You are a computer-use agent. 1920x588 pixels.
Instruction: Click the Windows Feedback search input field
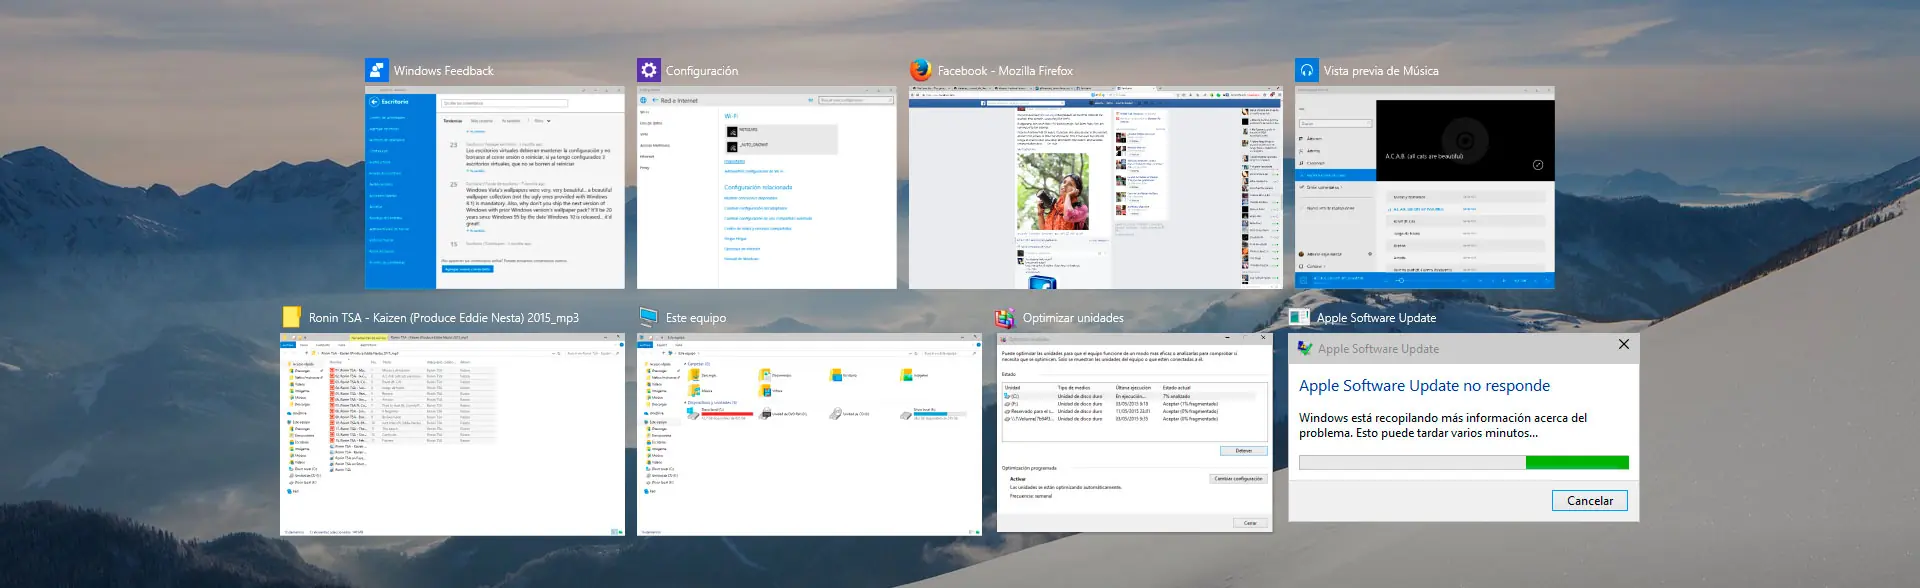coord(505,103)
